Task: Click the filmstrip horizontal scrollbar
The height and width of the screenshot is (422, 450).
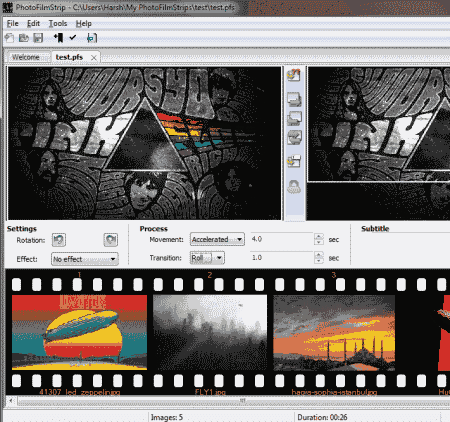Action: pyautogui.click(x=233, y=401)
